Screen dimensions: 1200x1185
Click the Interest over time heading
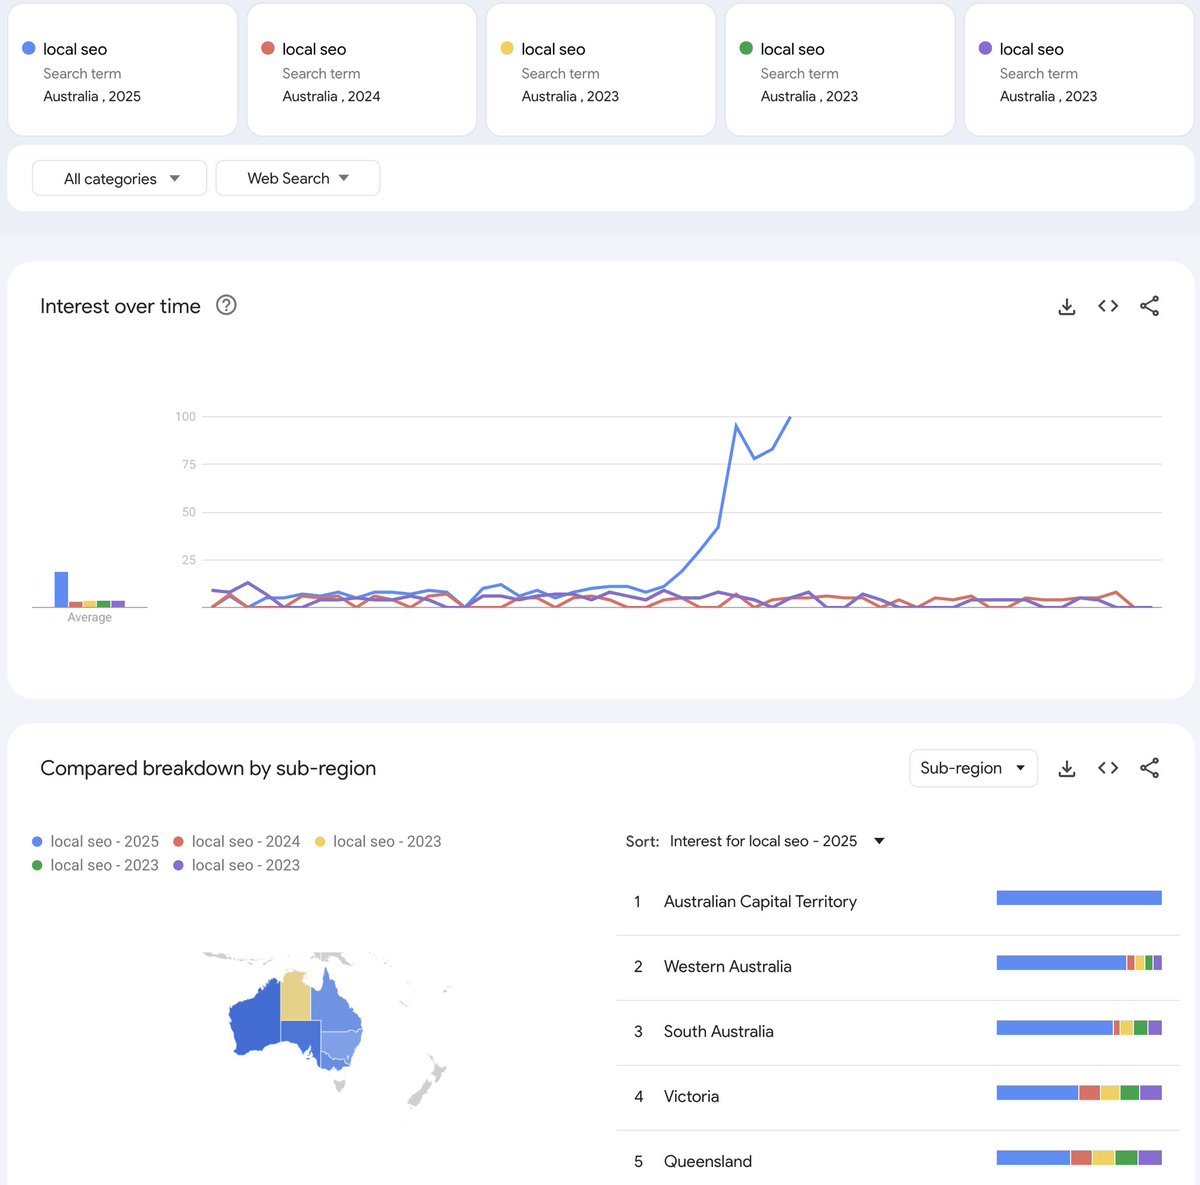[120, 306]
